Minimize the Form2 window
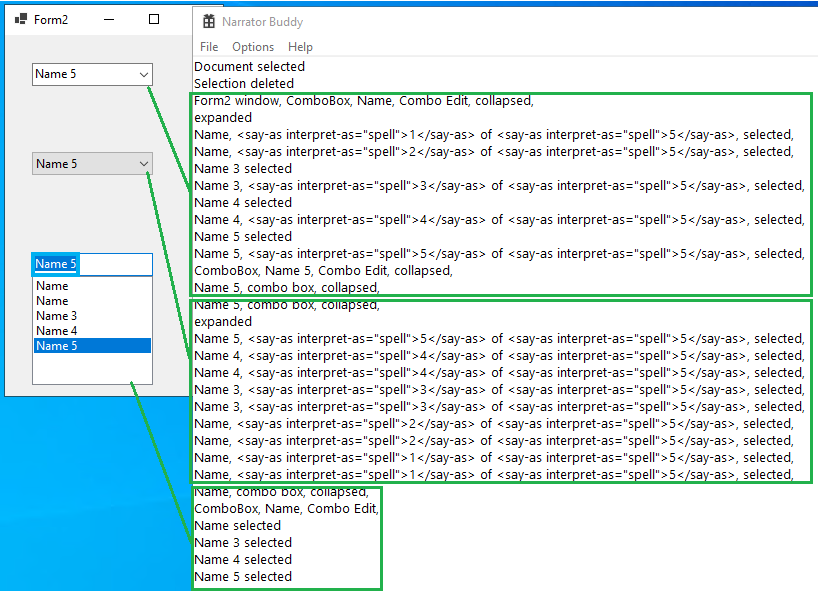Image resolution: width=818 pixels, height=596 pixels. (108, 19)
